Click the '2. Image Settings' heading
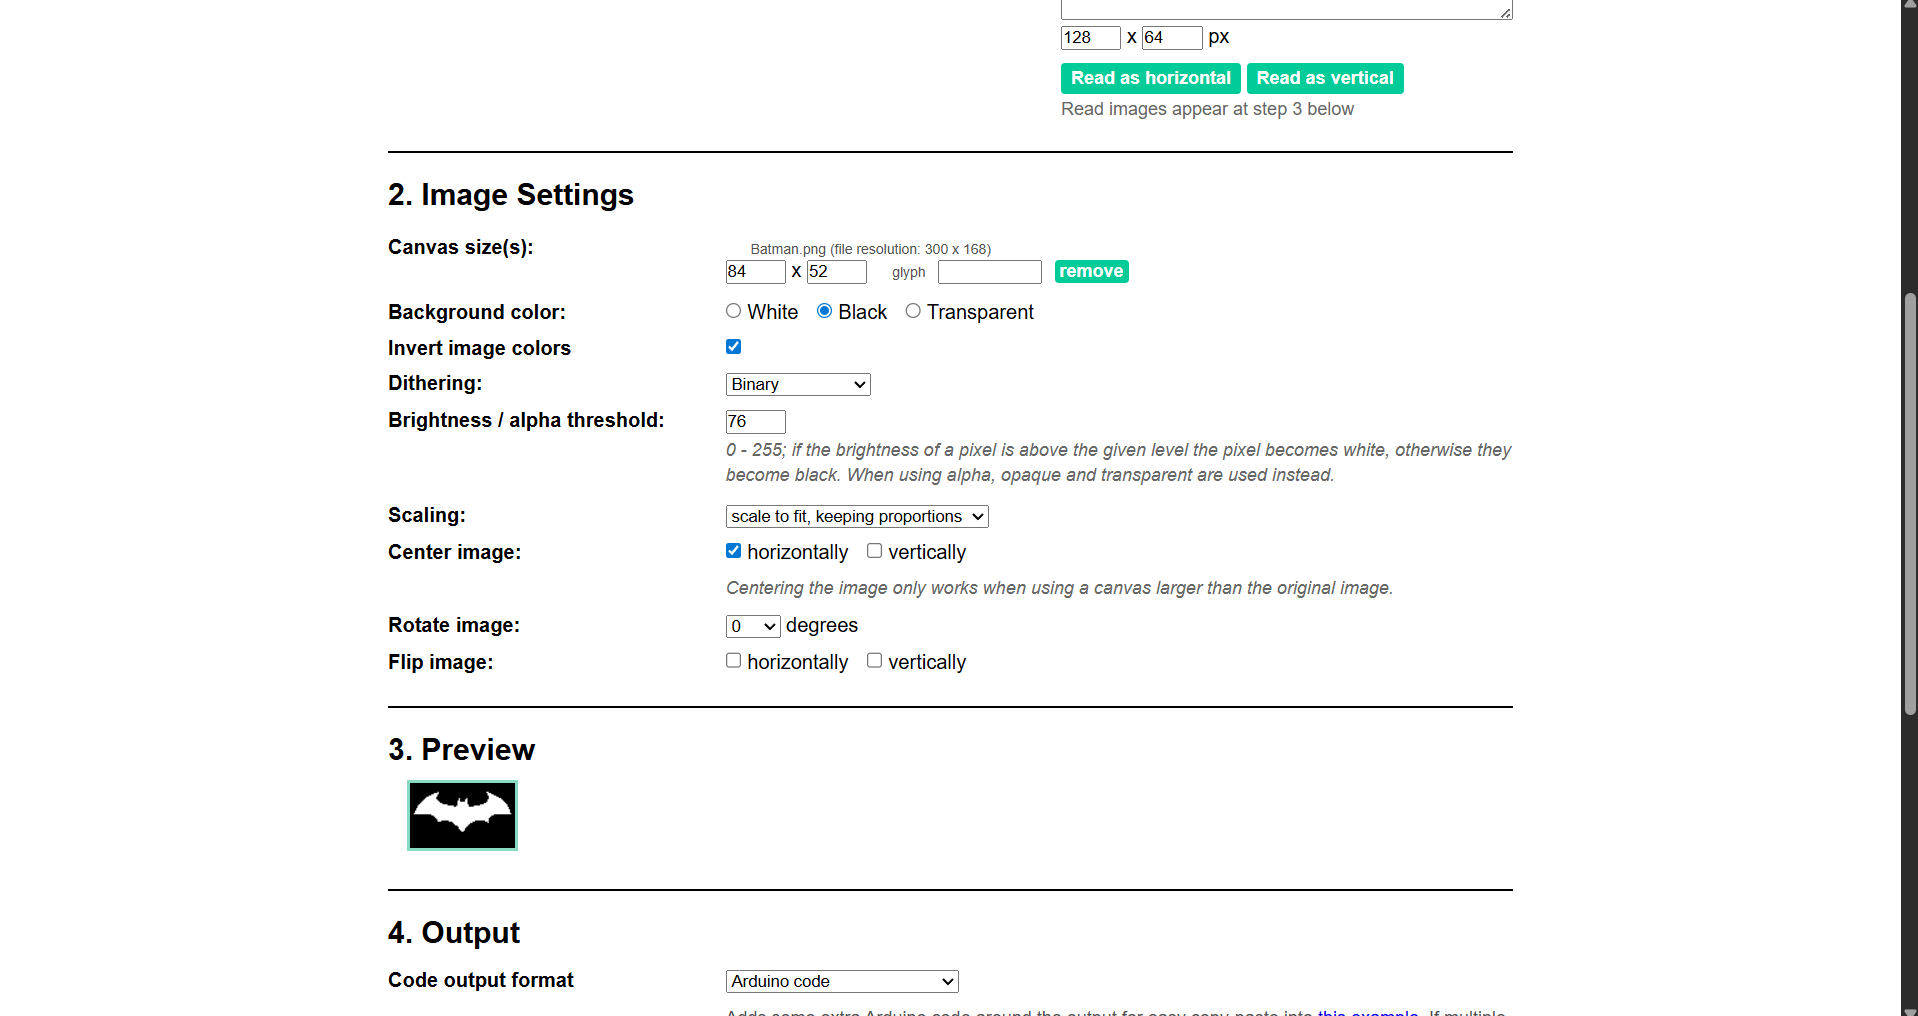1918x1016 pixels. click(511, 195)
